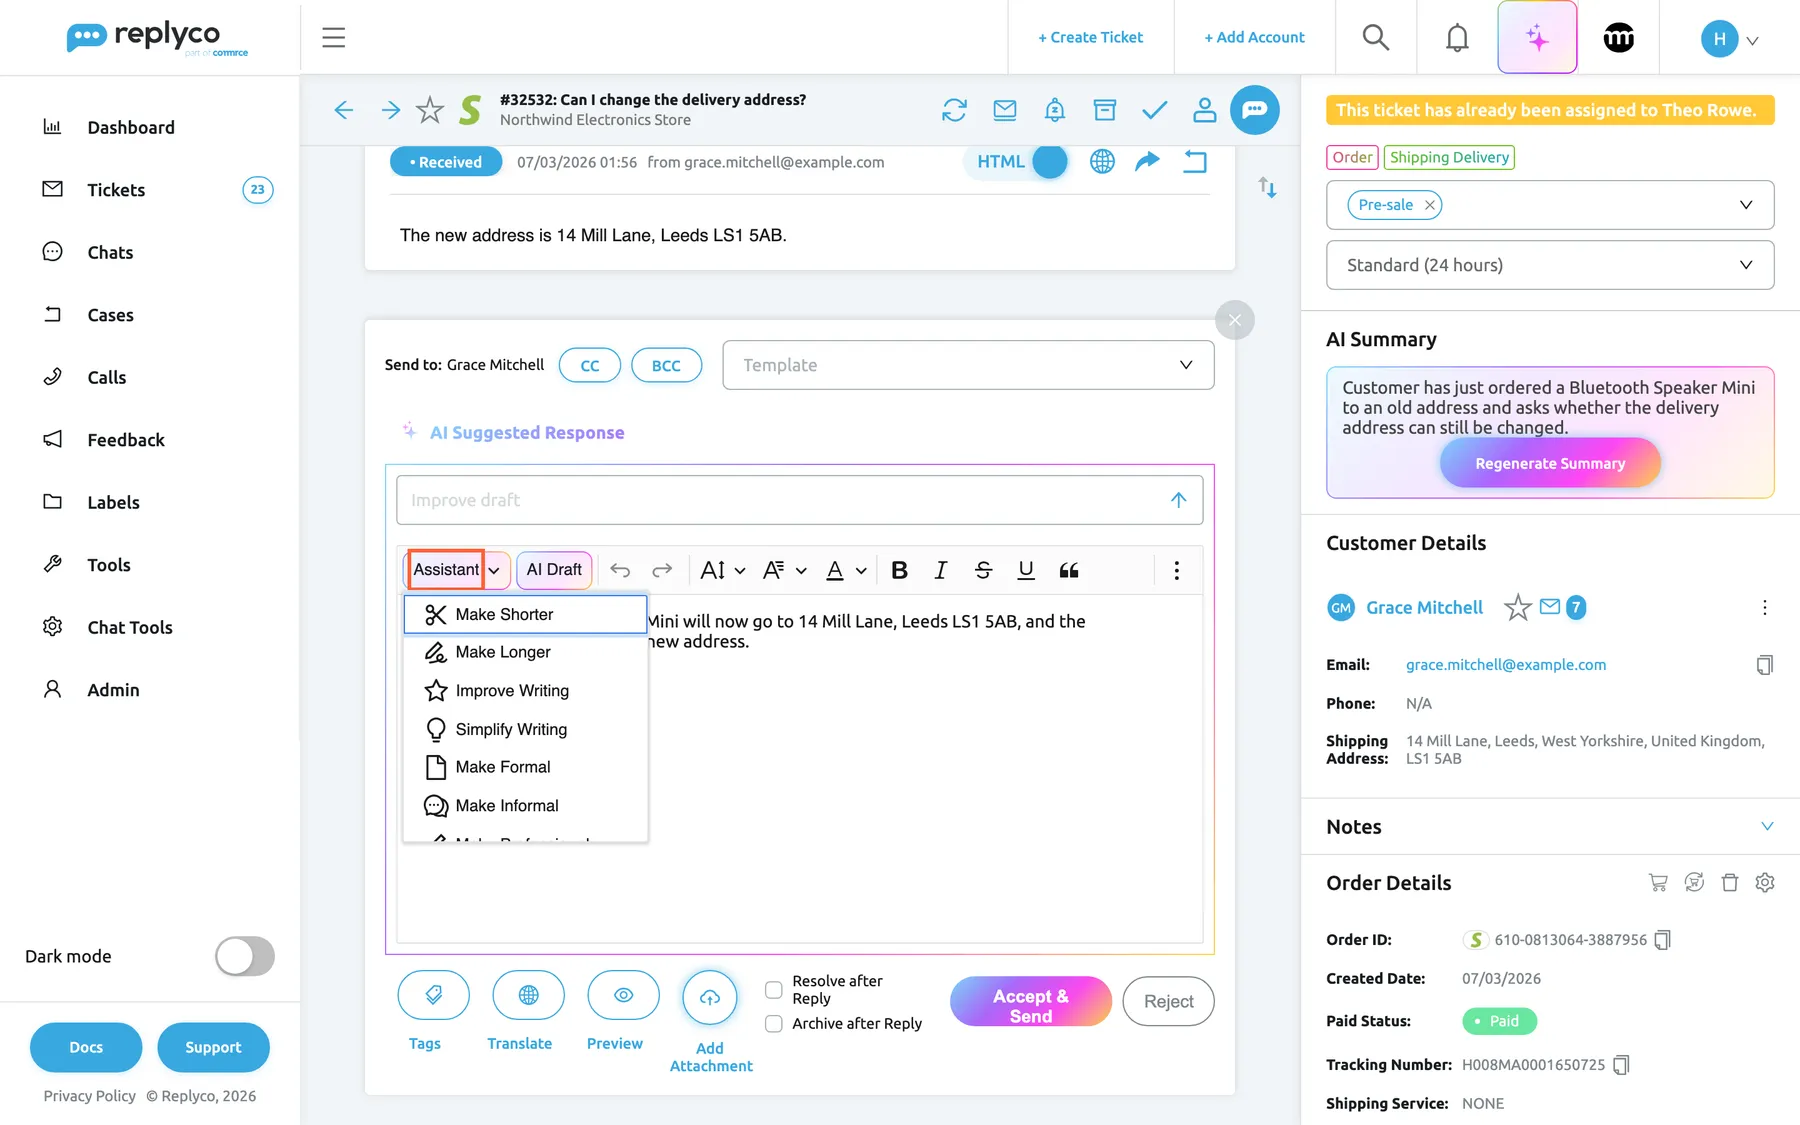Click the AI Draft button
This screenshot has width=1800, height=1125.
click(x=554, y=569)
